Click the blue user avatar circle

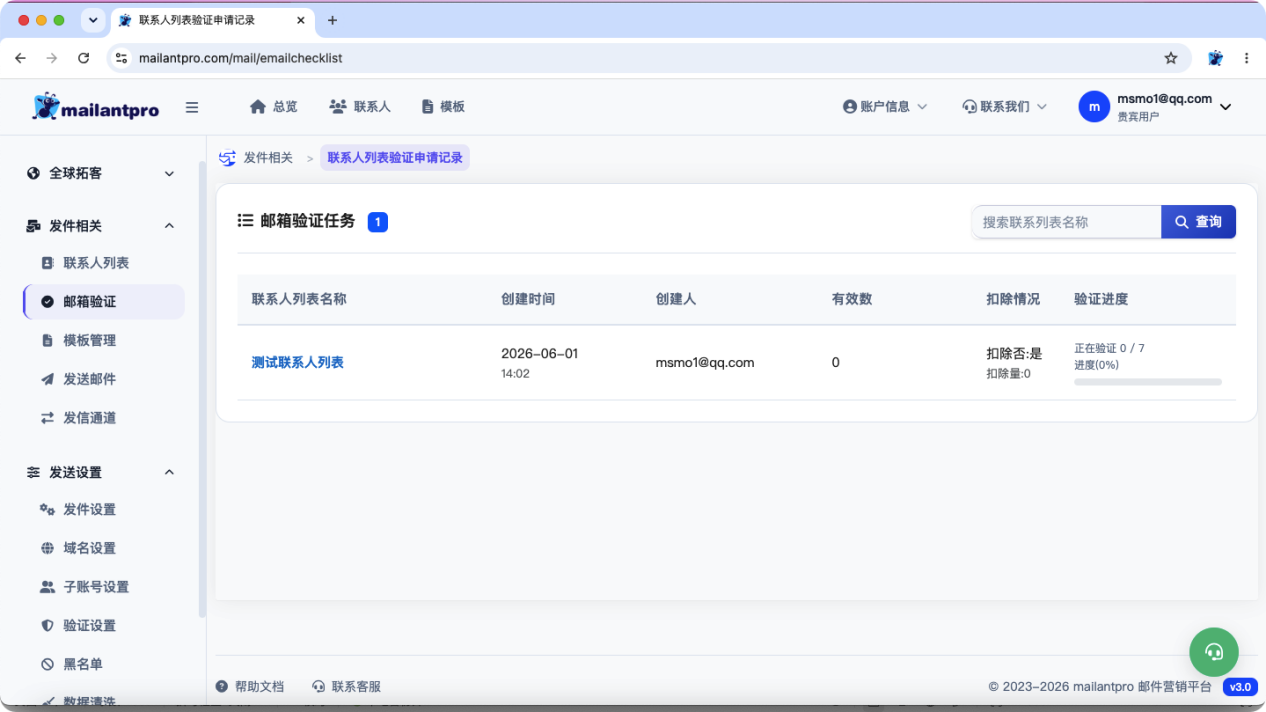(x=1094, y=107)
